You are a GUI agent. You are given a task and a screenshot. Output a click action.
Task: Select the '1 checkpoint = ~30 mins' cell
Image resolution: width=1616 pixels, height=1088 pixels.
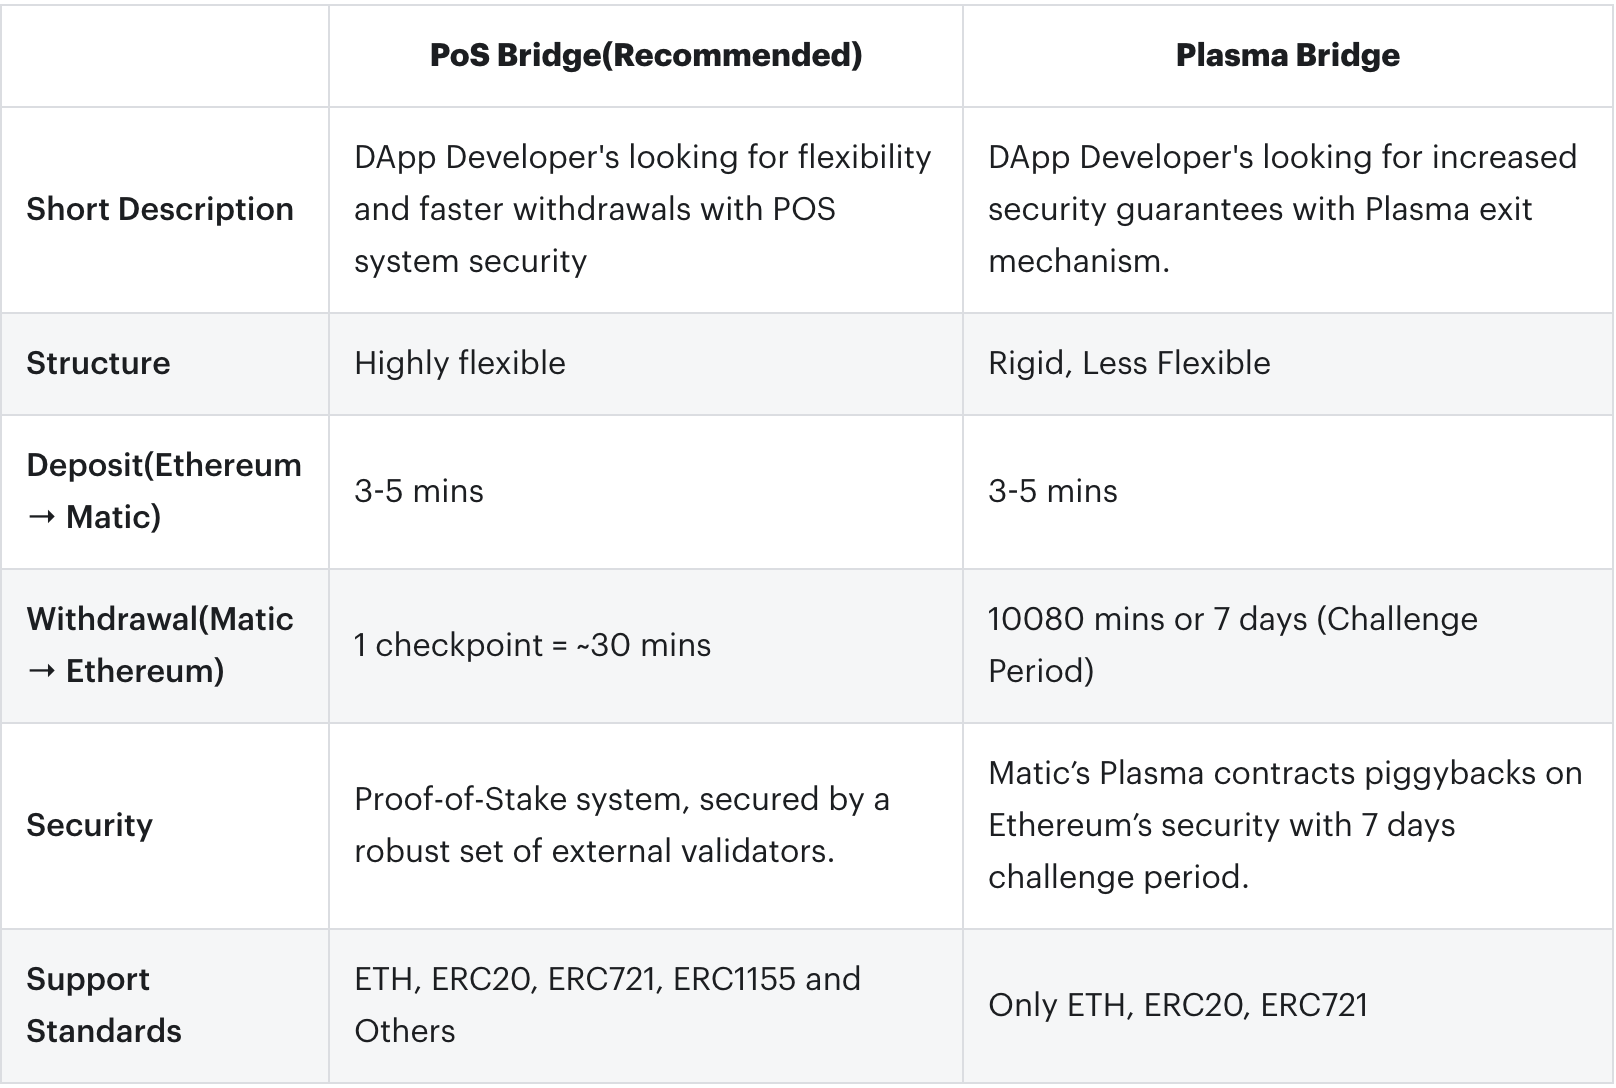[x=532, y=645]
